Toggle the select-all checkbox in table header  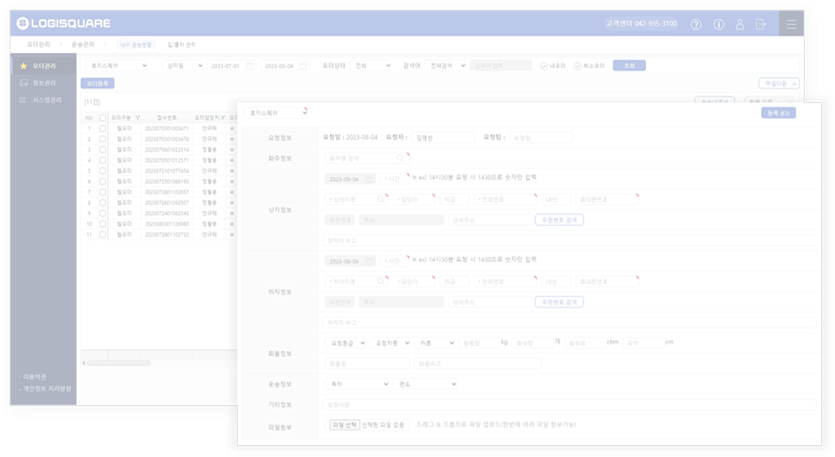click(103, 118)
